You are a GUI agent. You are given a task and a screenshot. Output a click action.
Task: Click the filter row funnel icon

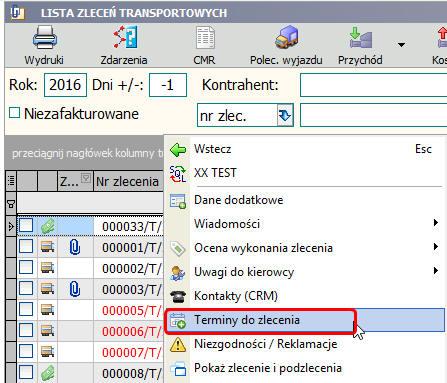click(x=11, y=204)
